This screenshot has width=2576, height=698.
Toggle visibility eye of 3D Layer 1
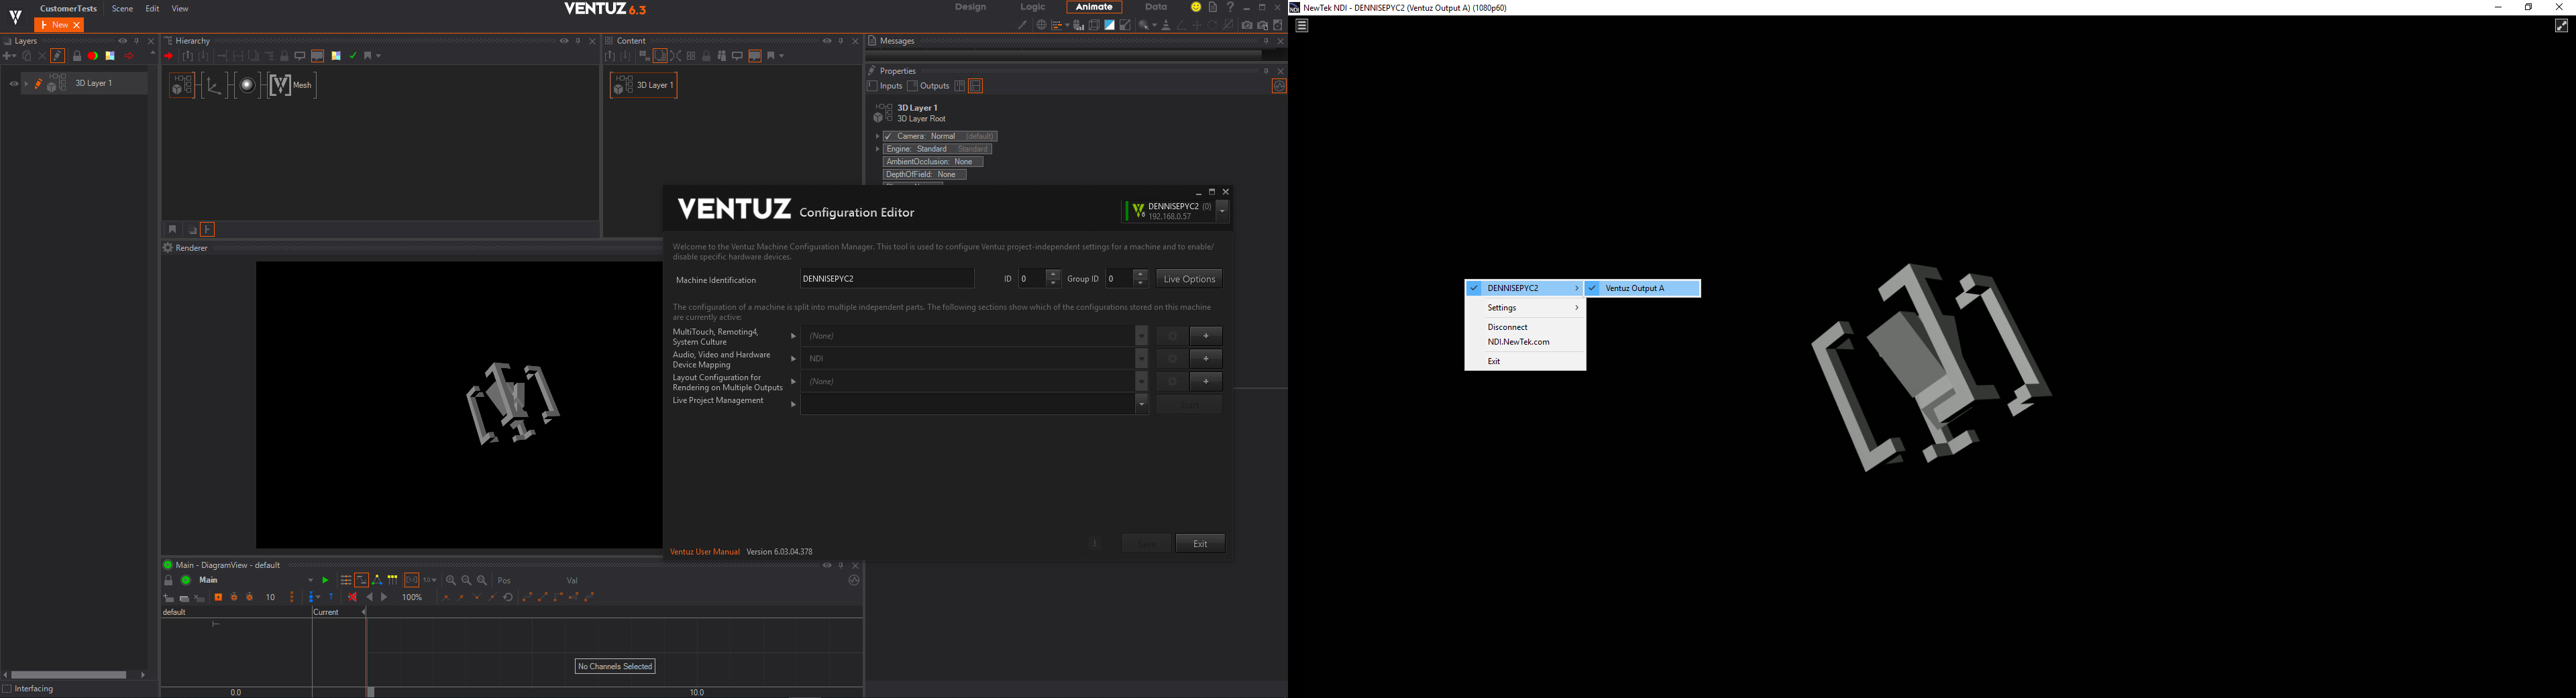[14, 84]
